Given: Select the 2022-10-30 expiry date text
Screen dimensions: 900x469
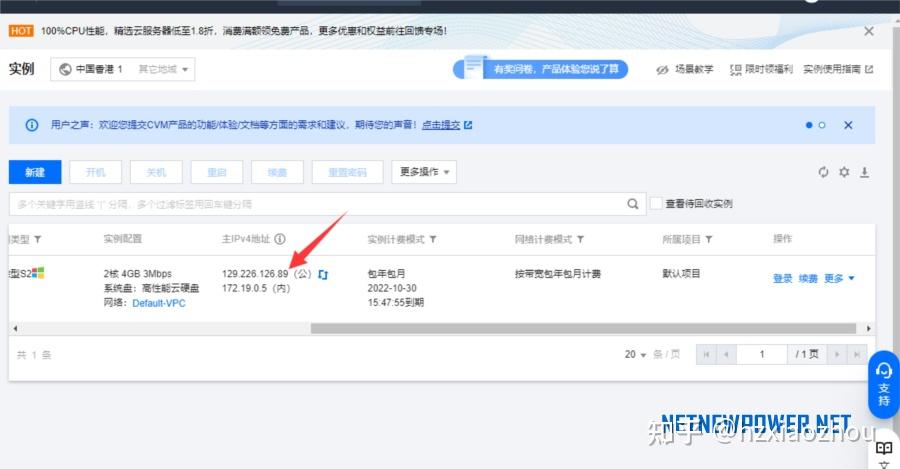Looking at the screenshot, I should [392, 288].
